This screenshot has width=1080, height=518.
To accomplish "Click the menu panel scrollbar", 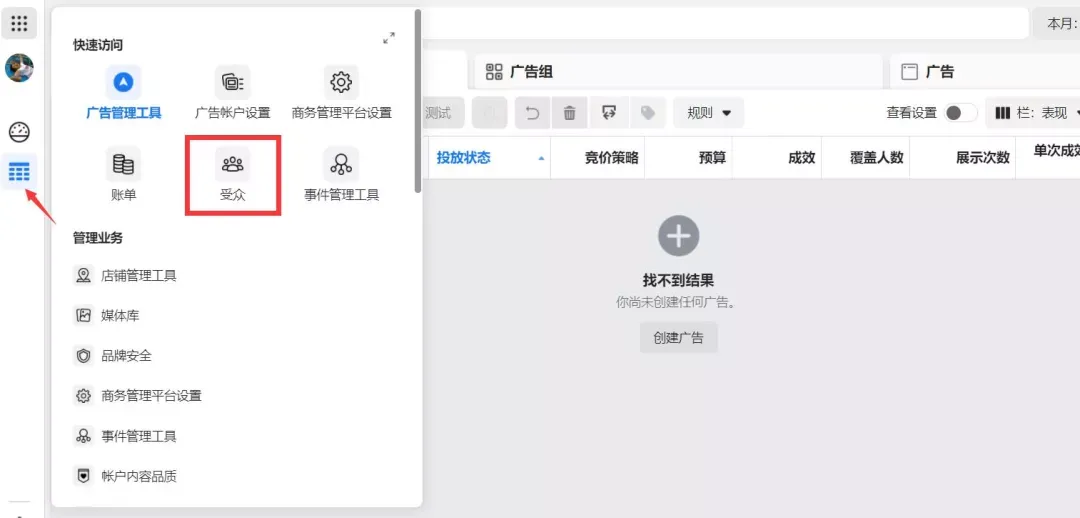I will coord(417,101).
